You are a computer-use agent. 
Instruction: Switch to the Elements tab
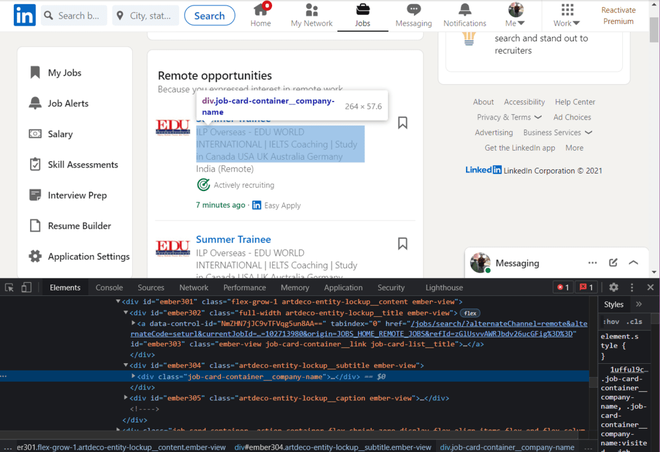click(x=65, y=288)
